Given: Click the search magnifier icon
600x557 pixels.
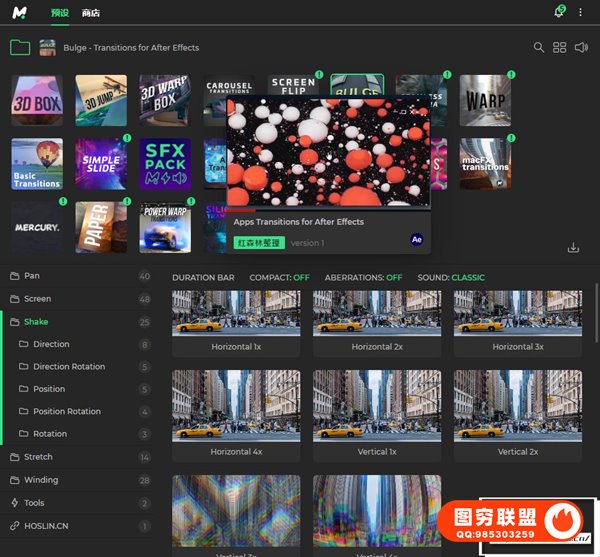Looking at the screenshot, I should click(x=539, y=47).
